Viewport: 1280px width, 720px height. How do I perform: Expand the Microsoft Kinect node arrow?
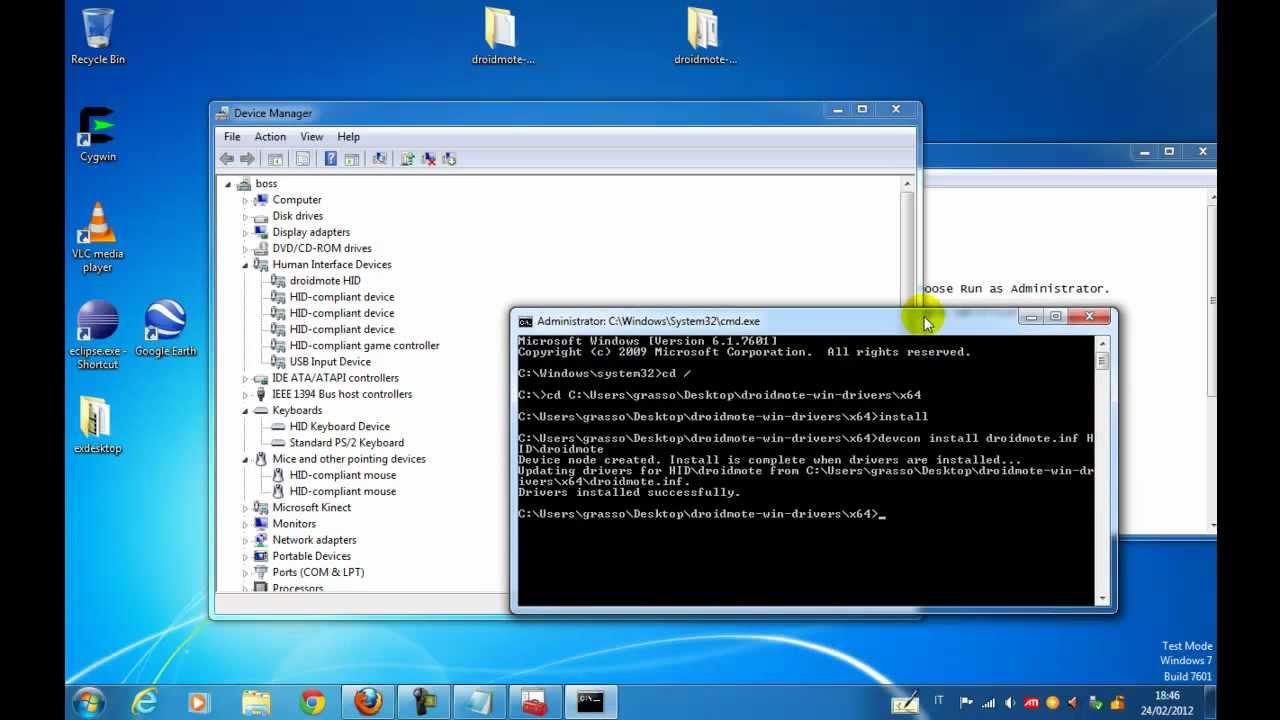coord(245,508)
